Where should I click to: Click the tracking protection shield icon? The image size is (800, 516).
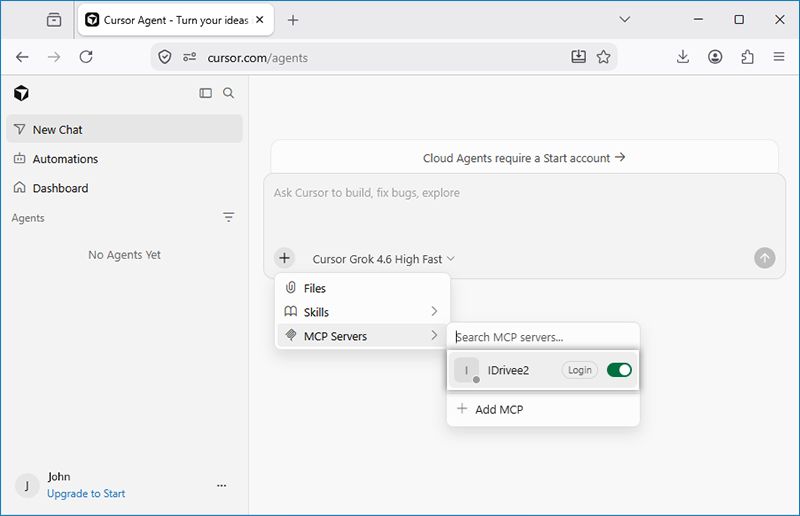tap(164, 57)
